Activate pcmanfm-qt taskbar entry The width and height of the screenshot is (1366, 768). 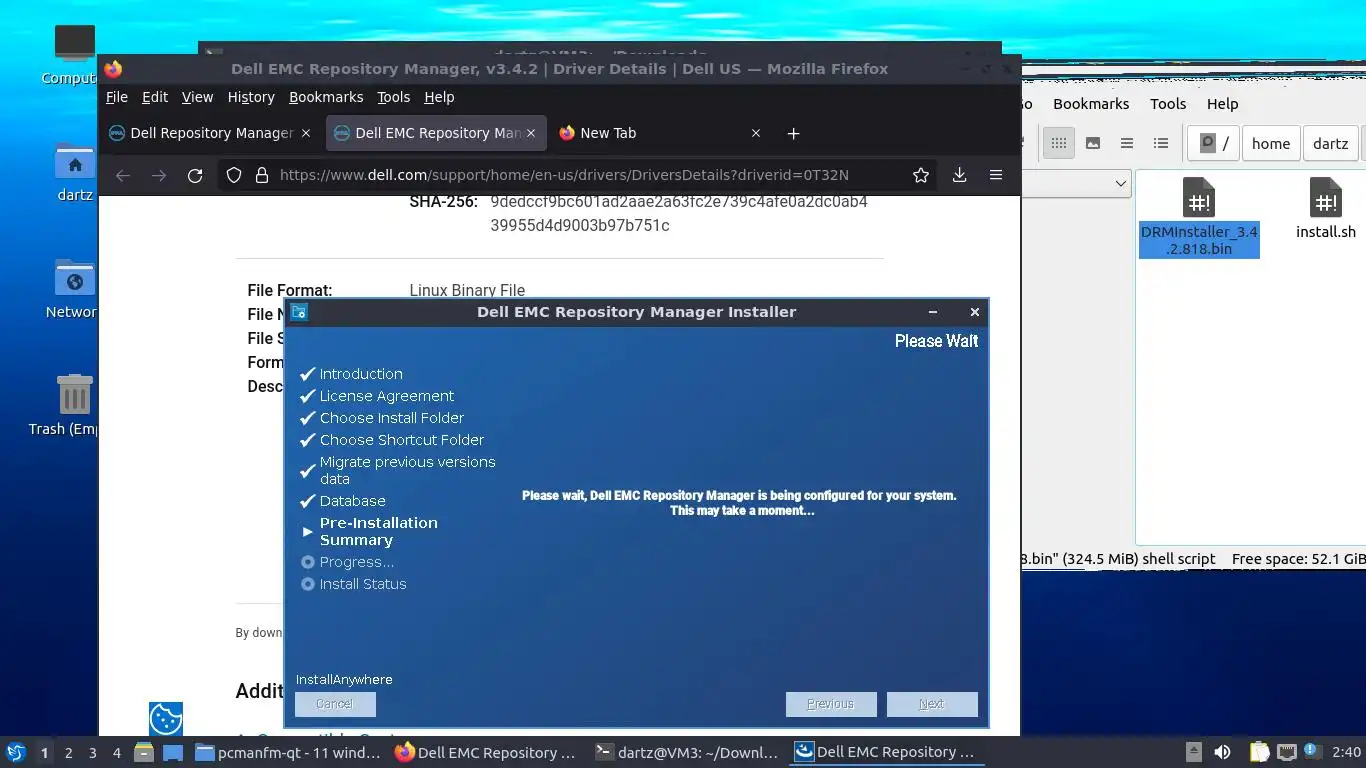[288, 753]
